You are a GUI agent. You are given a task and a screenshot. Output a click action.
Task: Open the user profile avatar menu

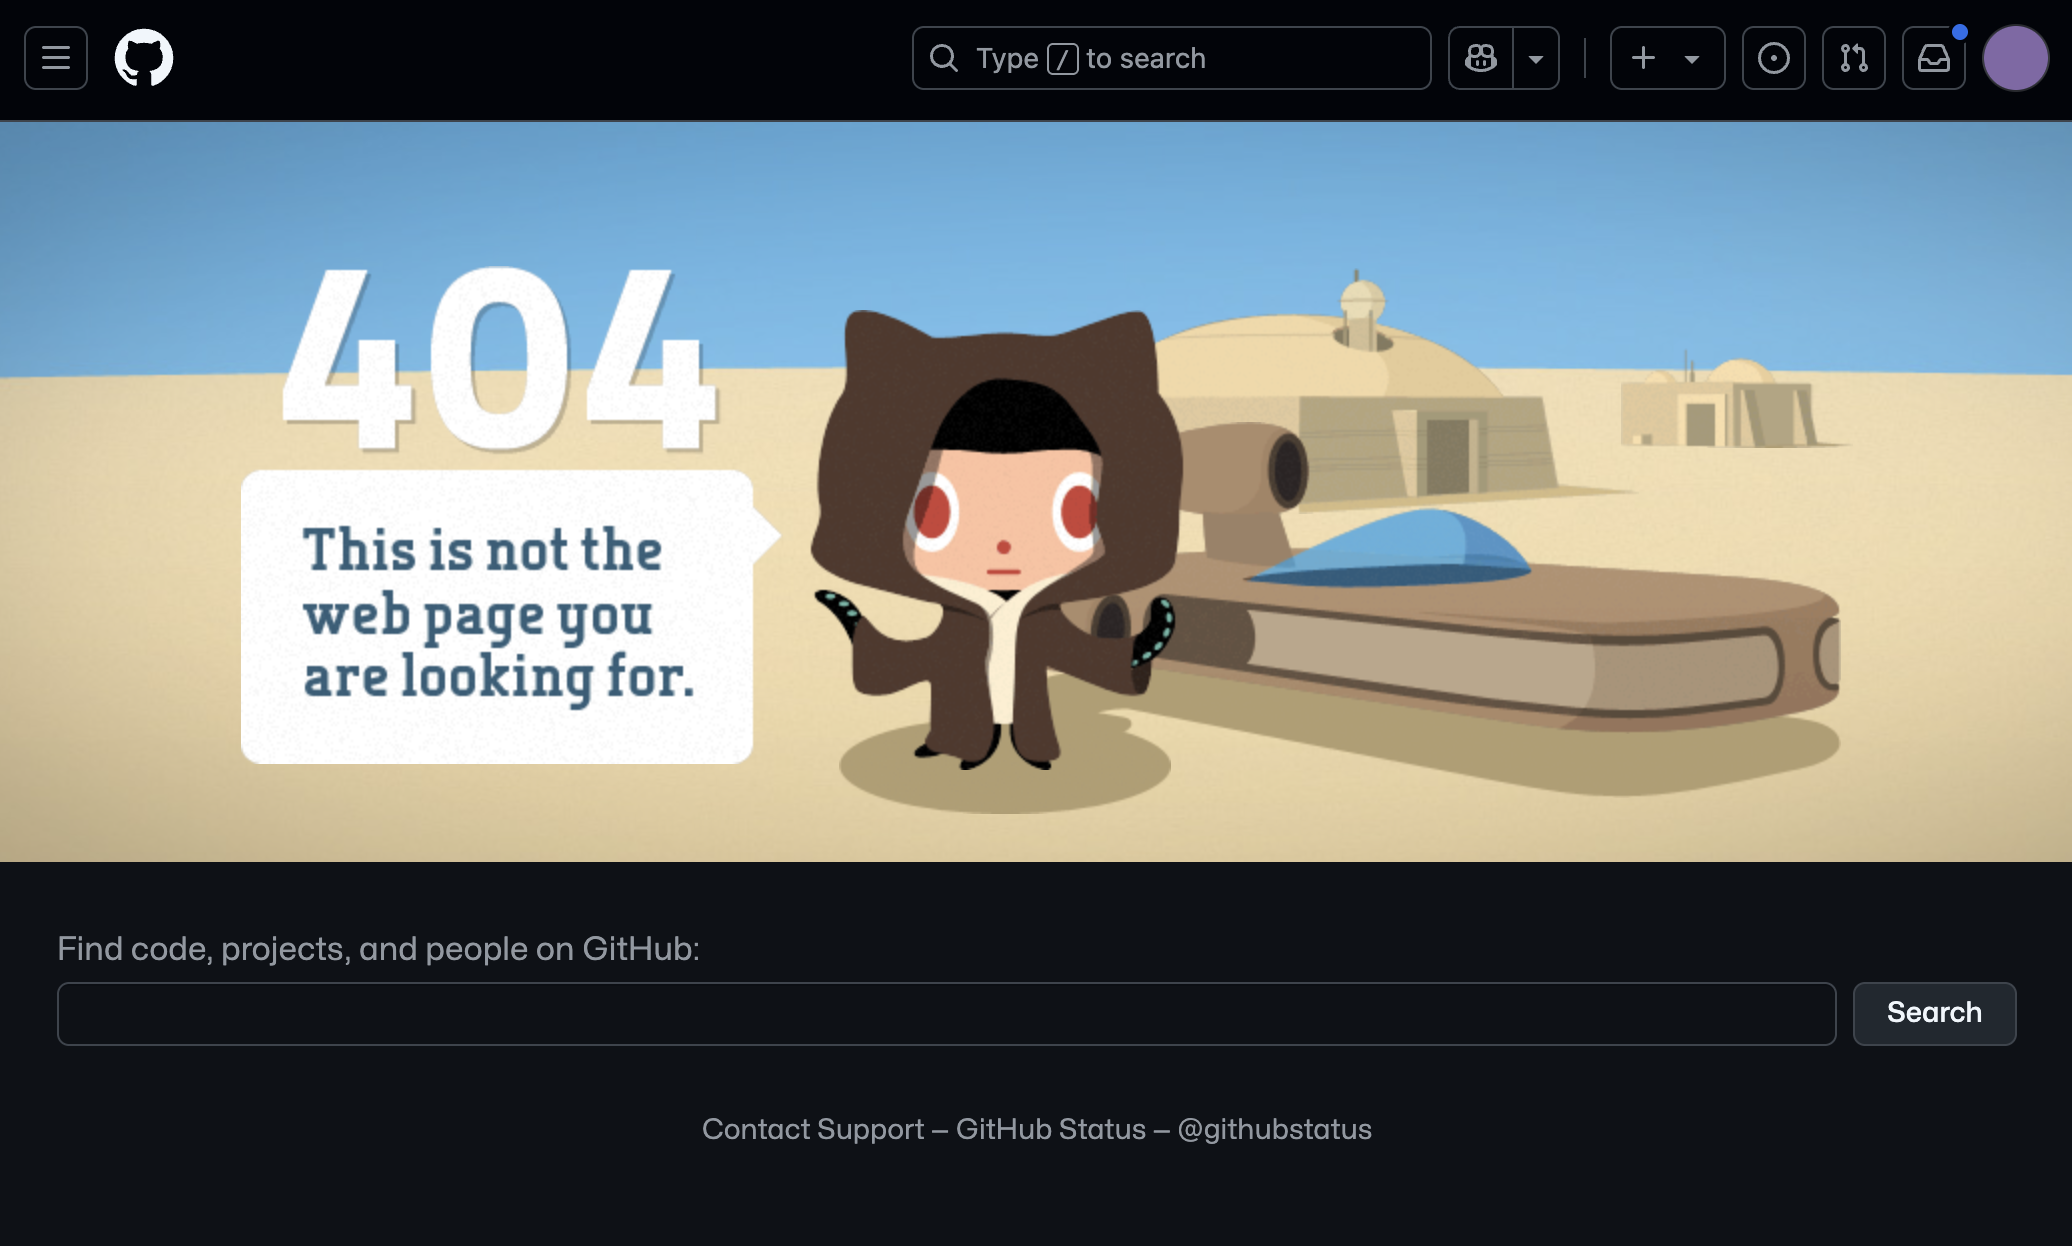[x=2016, y=58]
